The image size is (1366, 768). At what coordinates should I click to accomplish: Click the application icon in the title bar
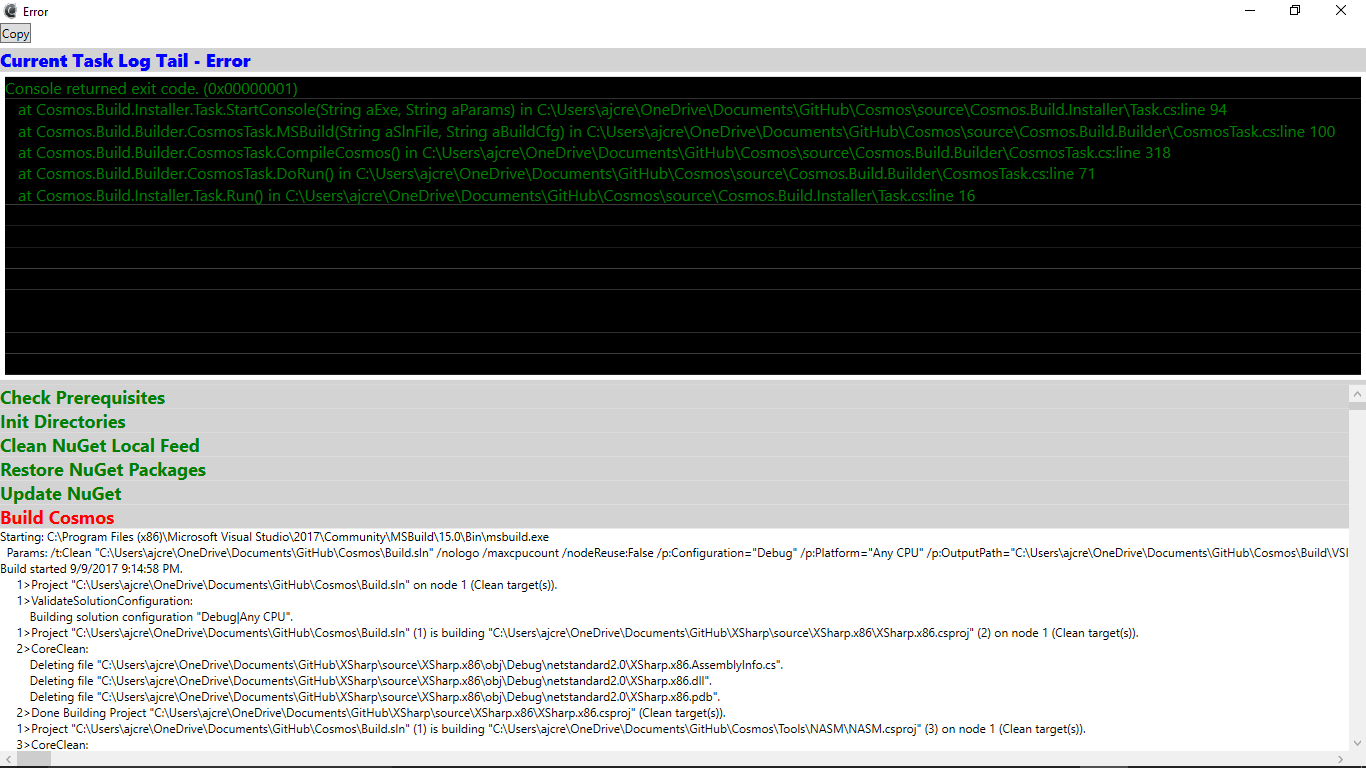(x=10, y=11)
